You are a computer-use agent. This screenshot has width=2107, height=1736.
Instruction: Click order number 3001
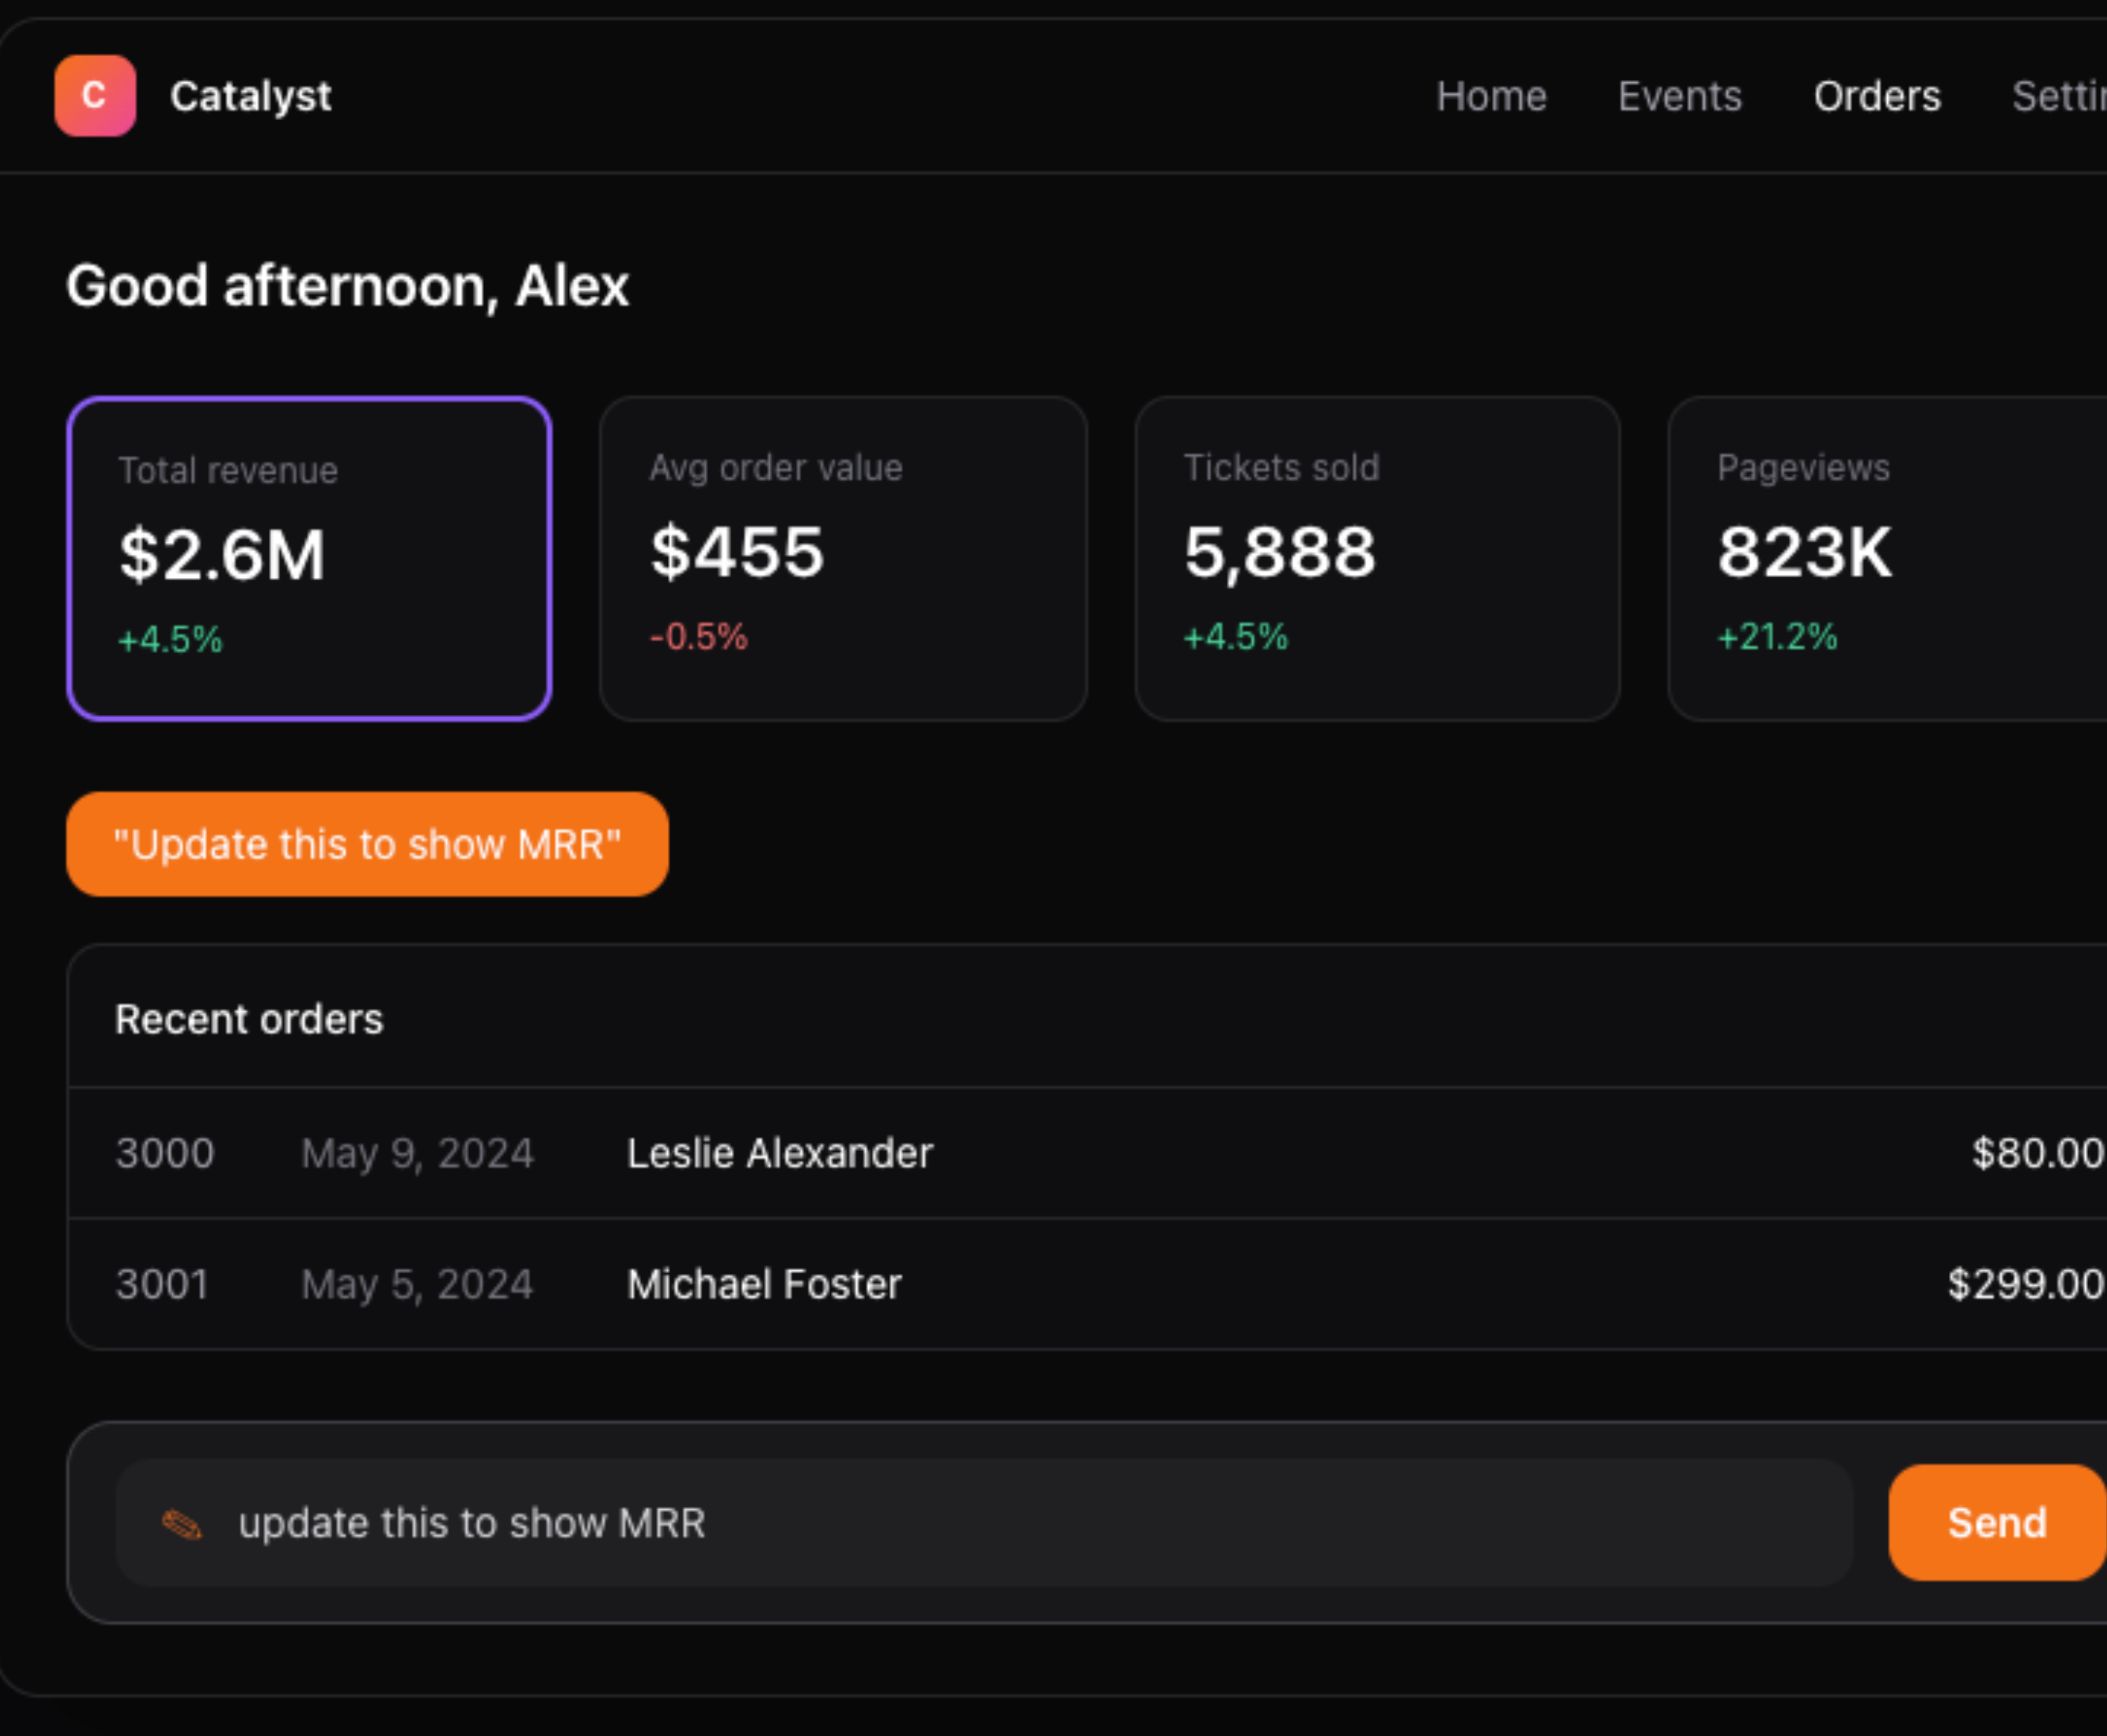[162, 1284]
